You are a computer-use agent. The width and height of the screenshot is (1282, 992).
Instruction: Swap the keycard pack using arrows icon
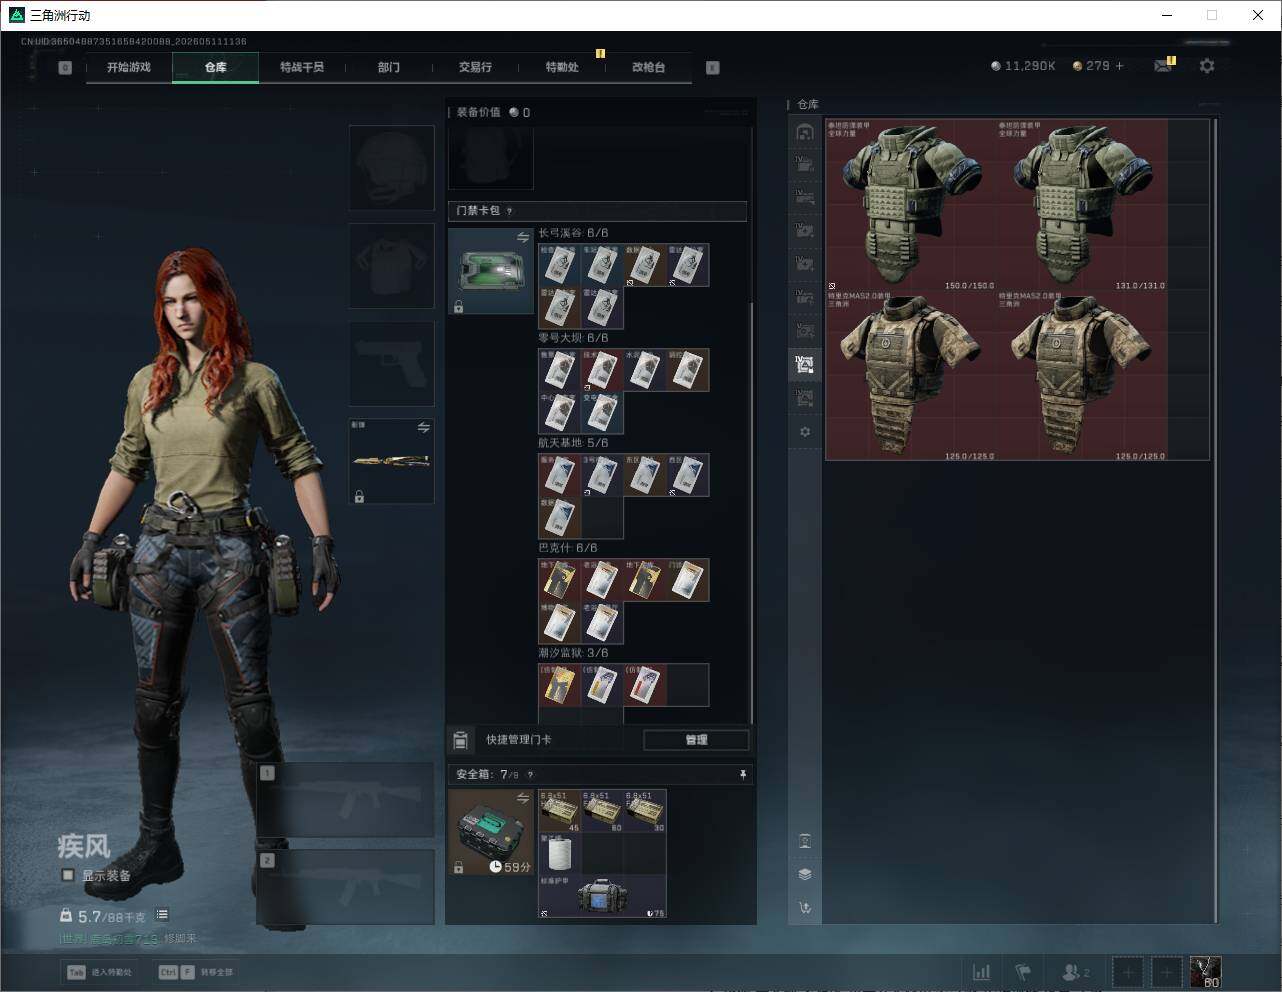pyautogui.click(x=523, y=237)
